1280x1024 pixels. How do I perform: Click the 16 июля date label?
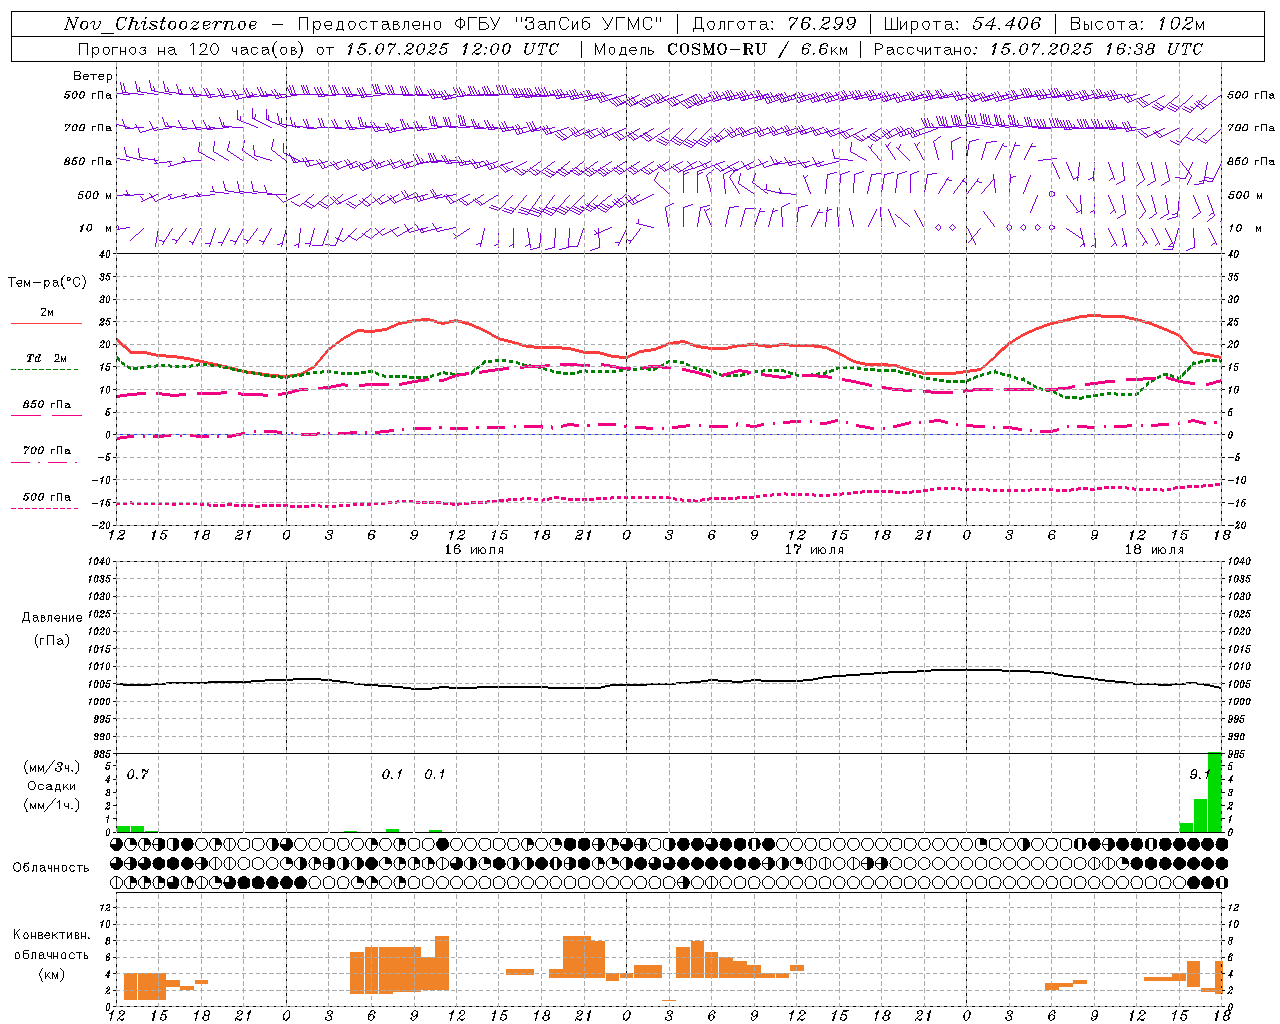click(474, 550)
